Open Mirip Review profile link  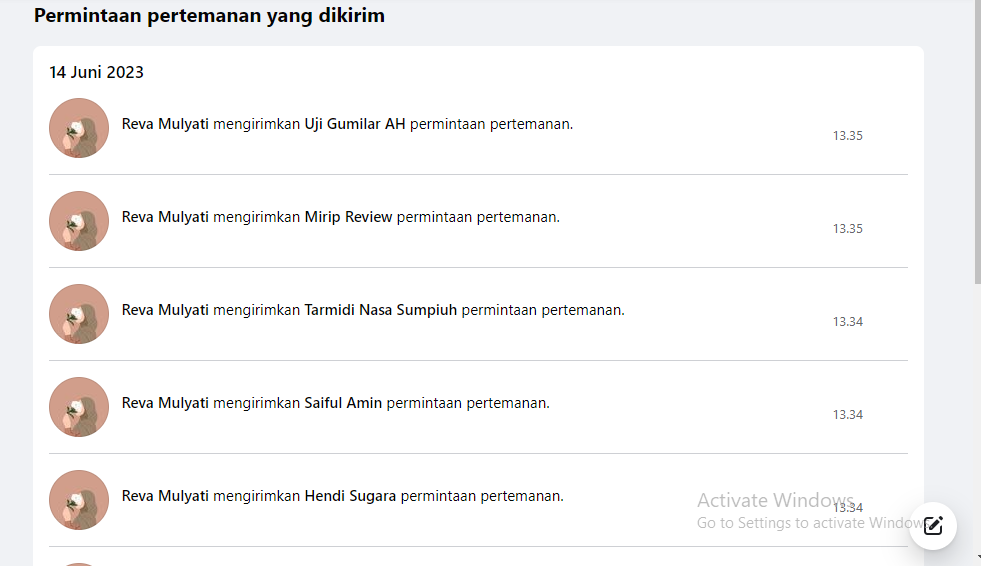348,217
